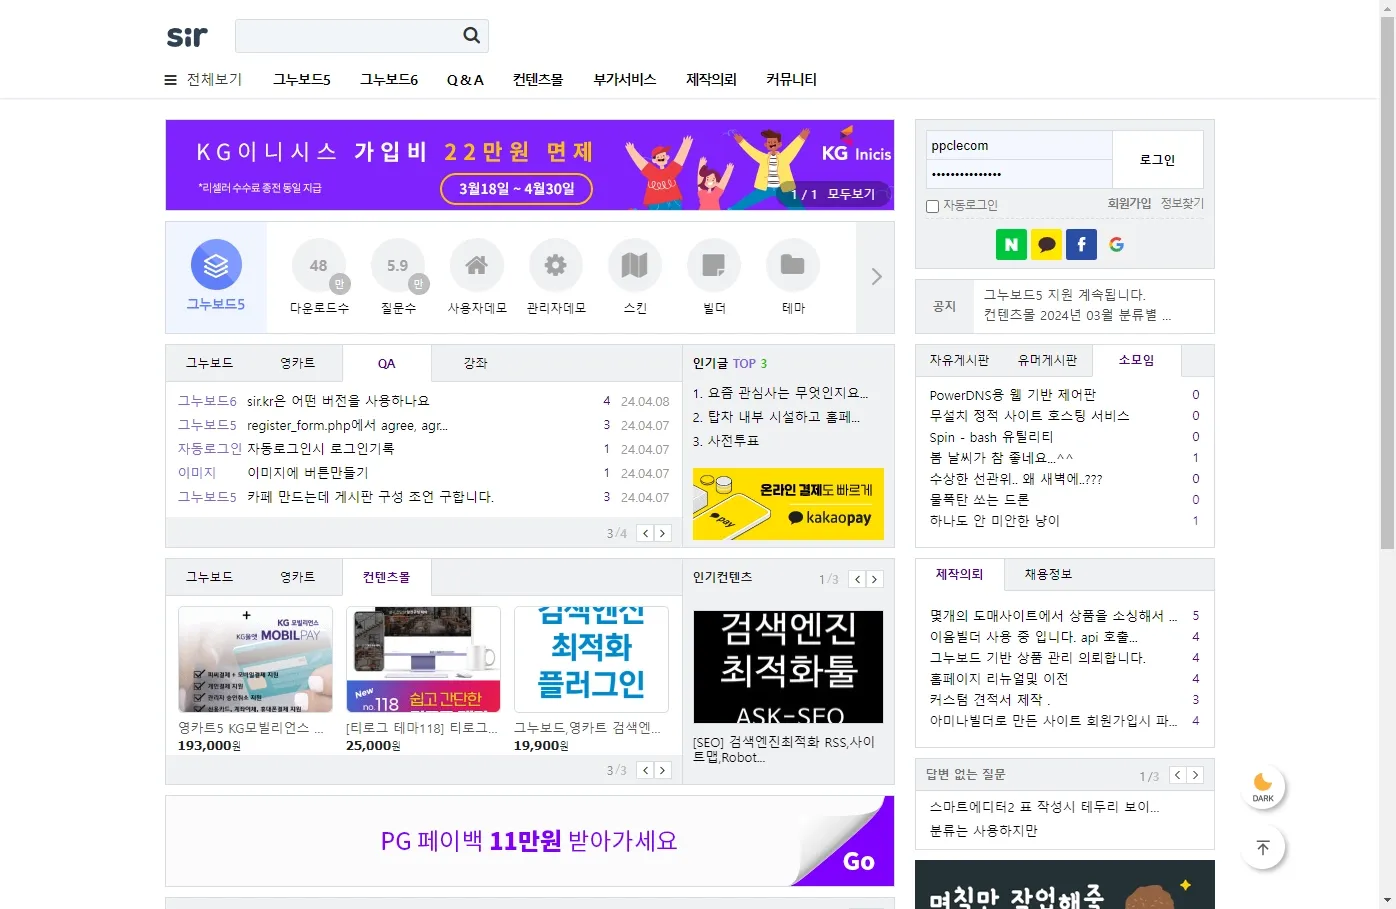Click the Go button on PG banner
Image resolution: width=1396 pixels, height=909 pixels.
pyautogui.click(x=859, y=861)
